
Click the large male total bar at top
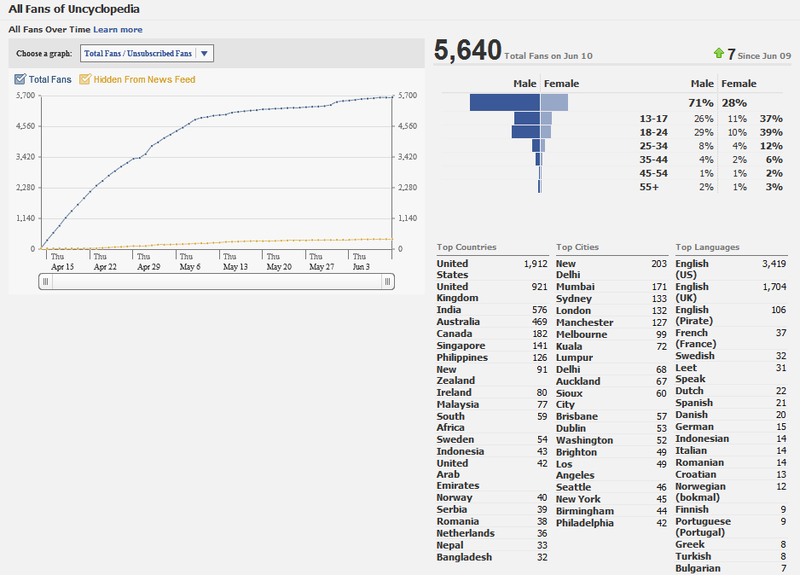point(504,102)
